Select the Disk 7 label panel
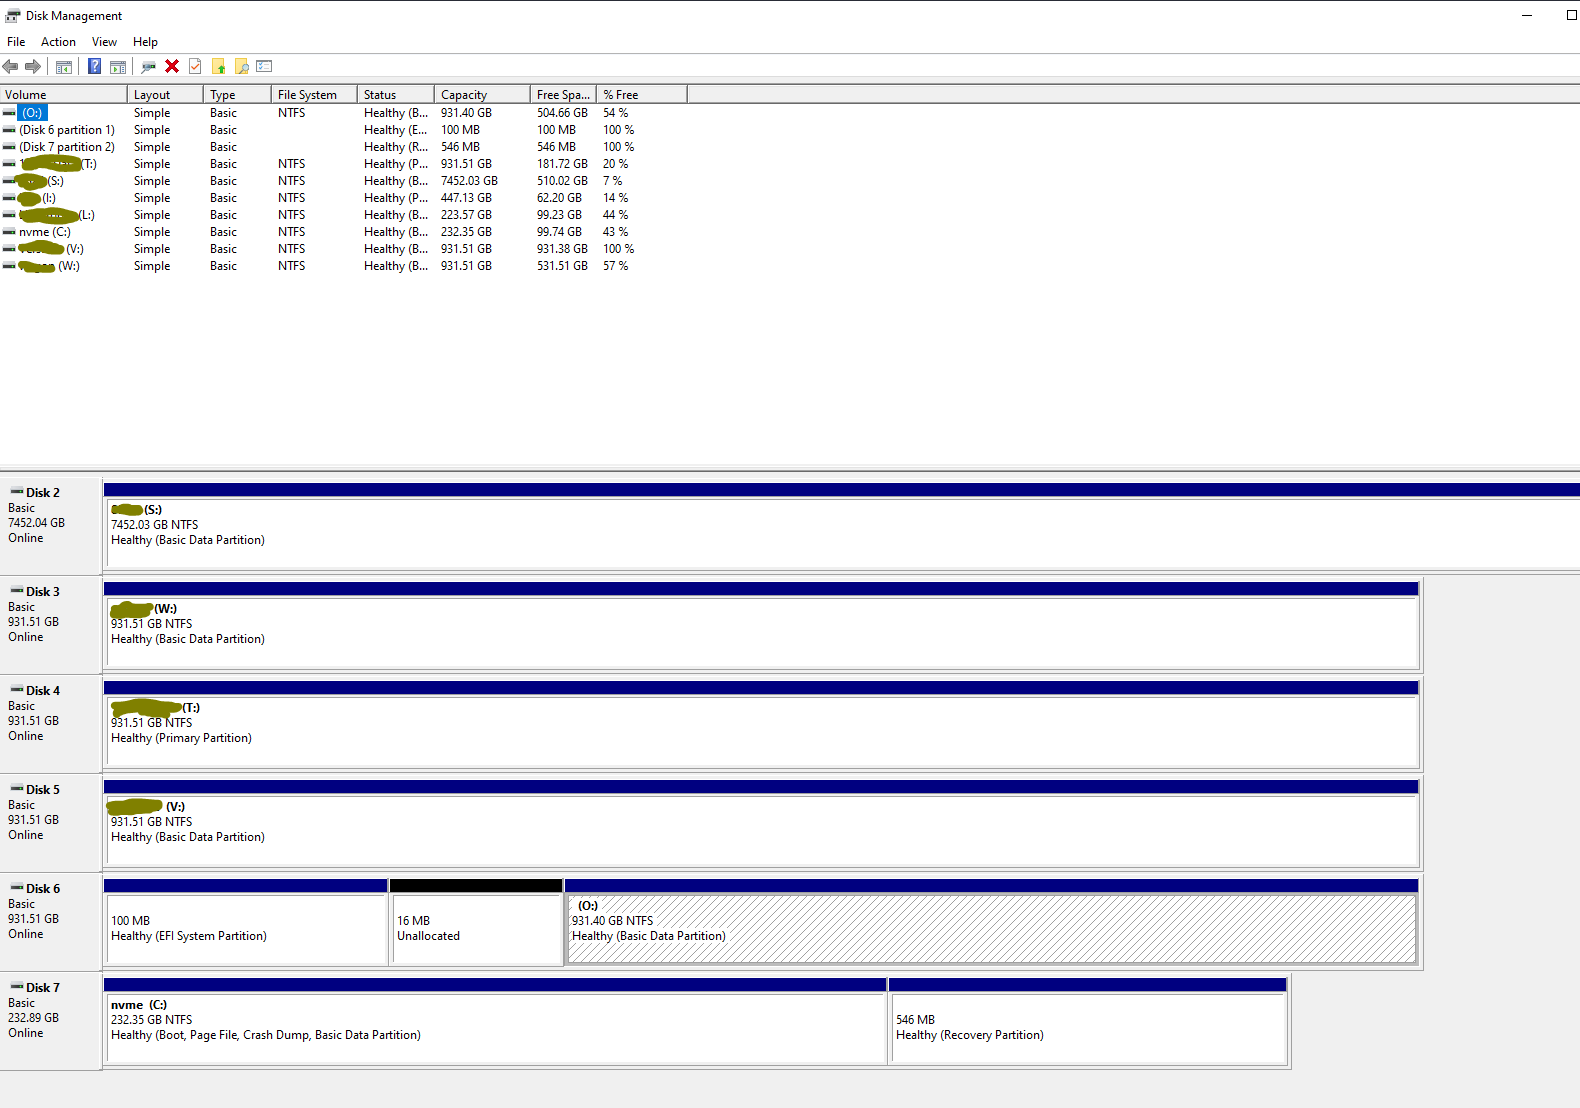Viewport: 1580px width, 1108px height. tap(51, 1020)
